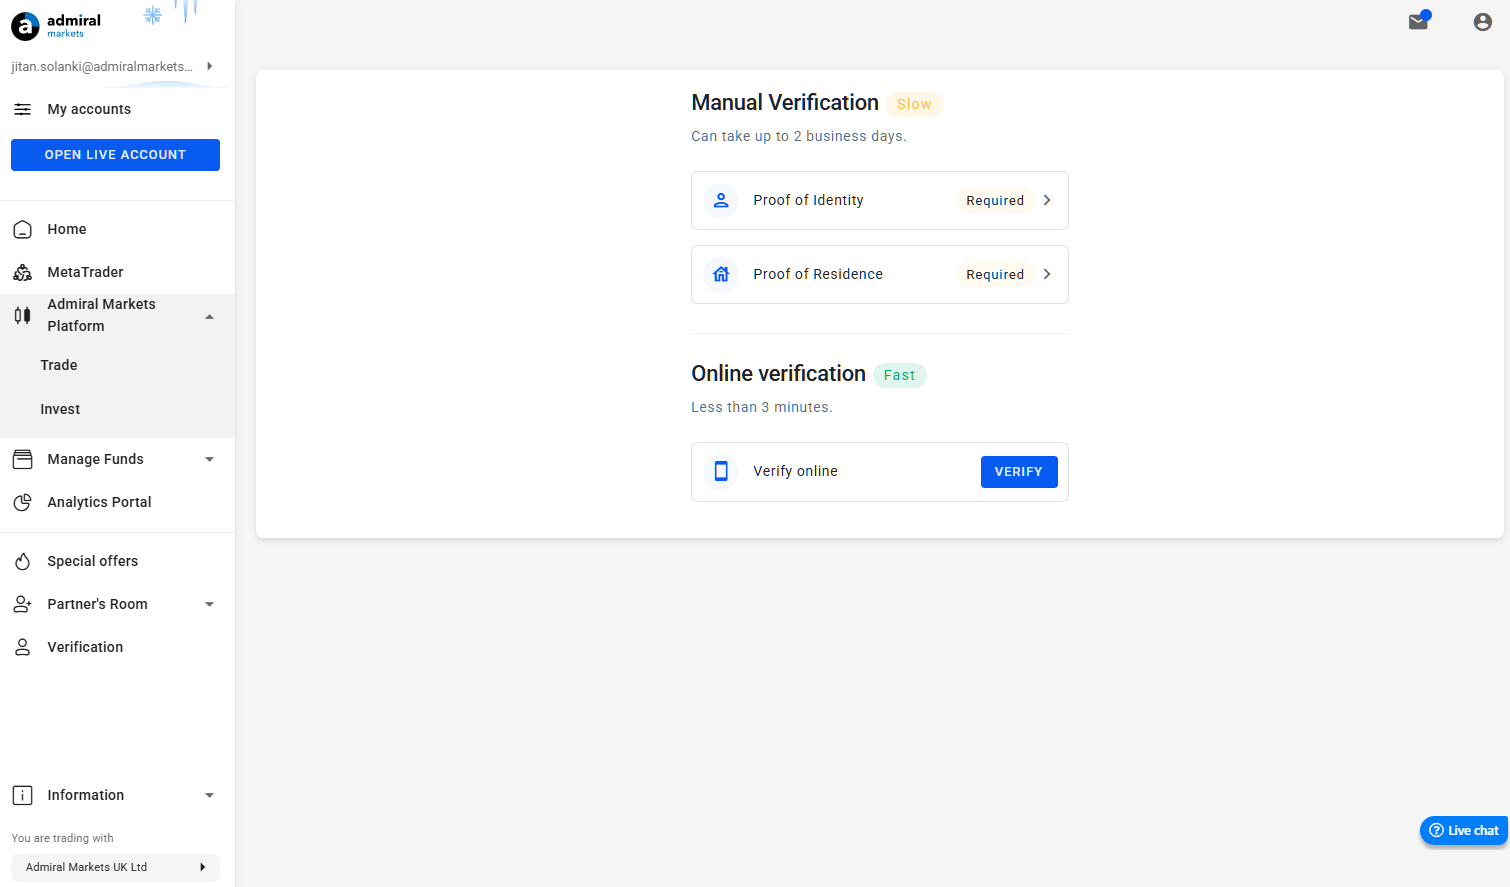Expand the Partner's Room menu arrow
Image resolution: width=1510 pixels, height=887 pixels.
[x=209, y=604]
